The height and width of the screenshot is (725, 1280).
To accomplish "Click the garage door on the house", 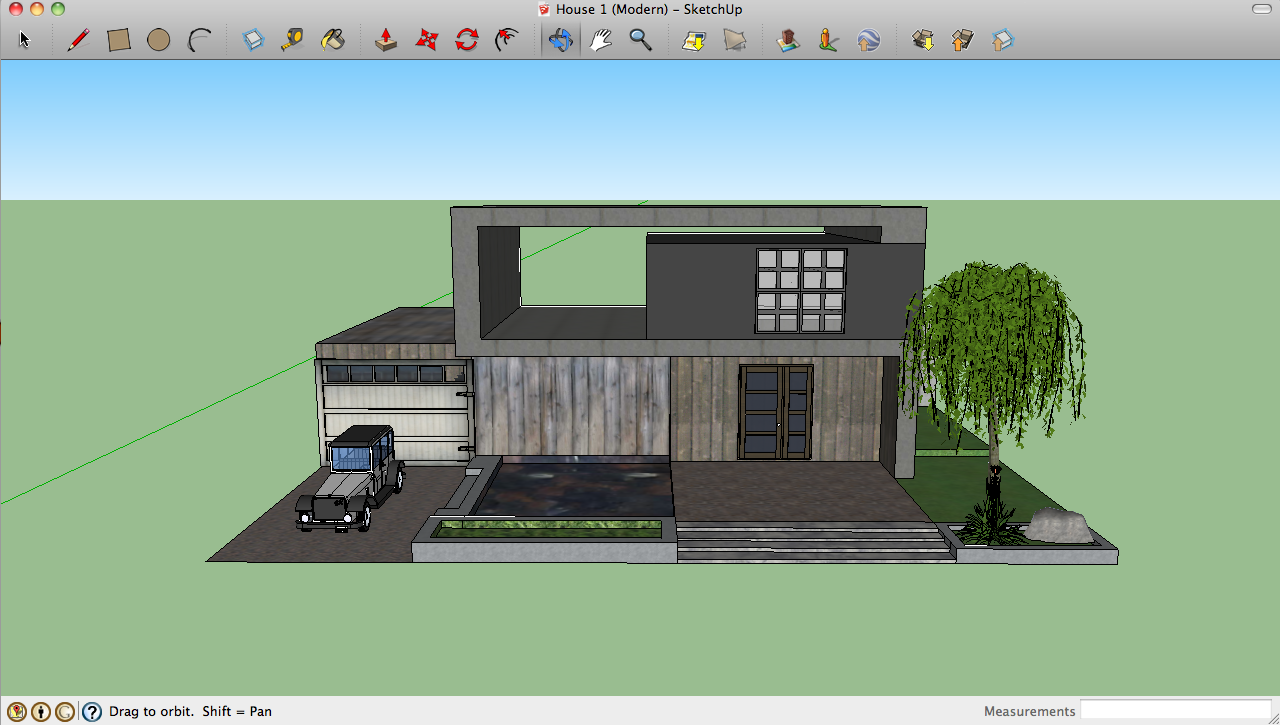I will coord(396,413).
